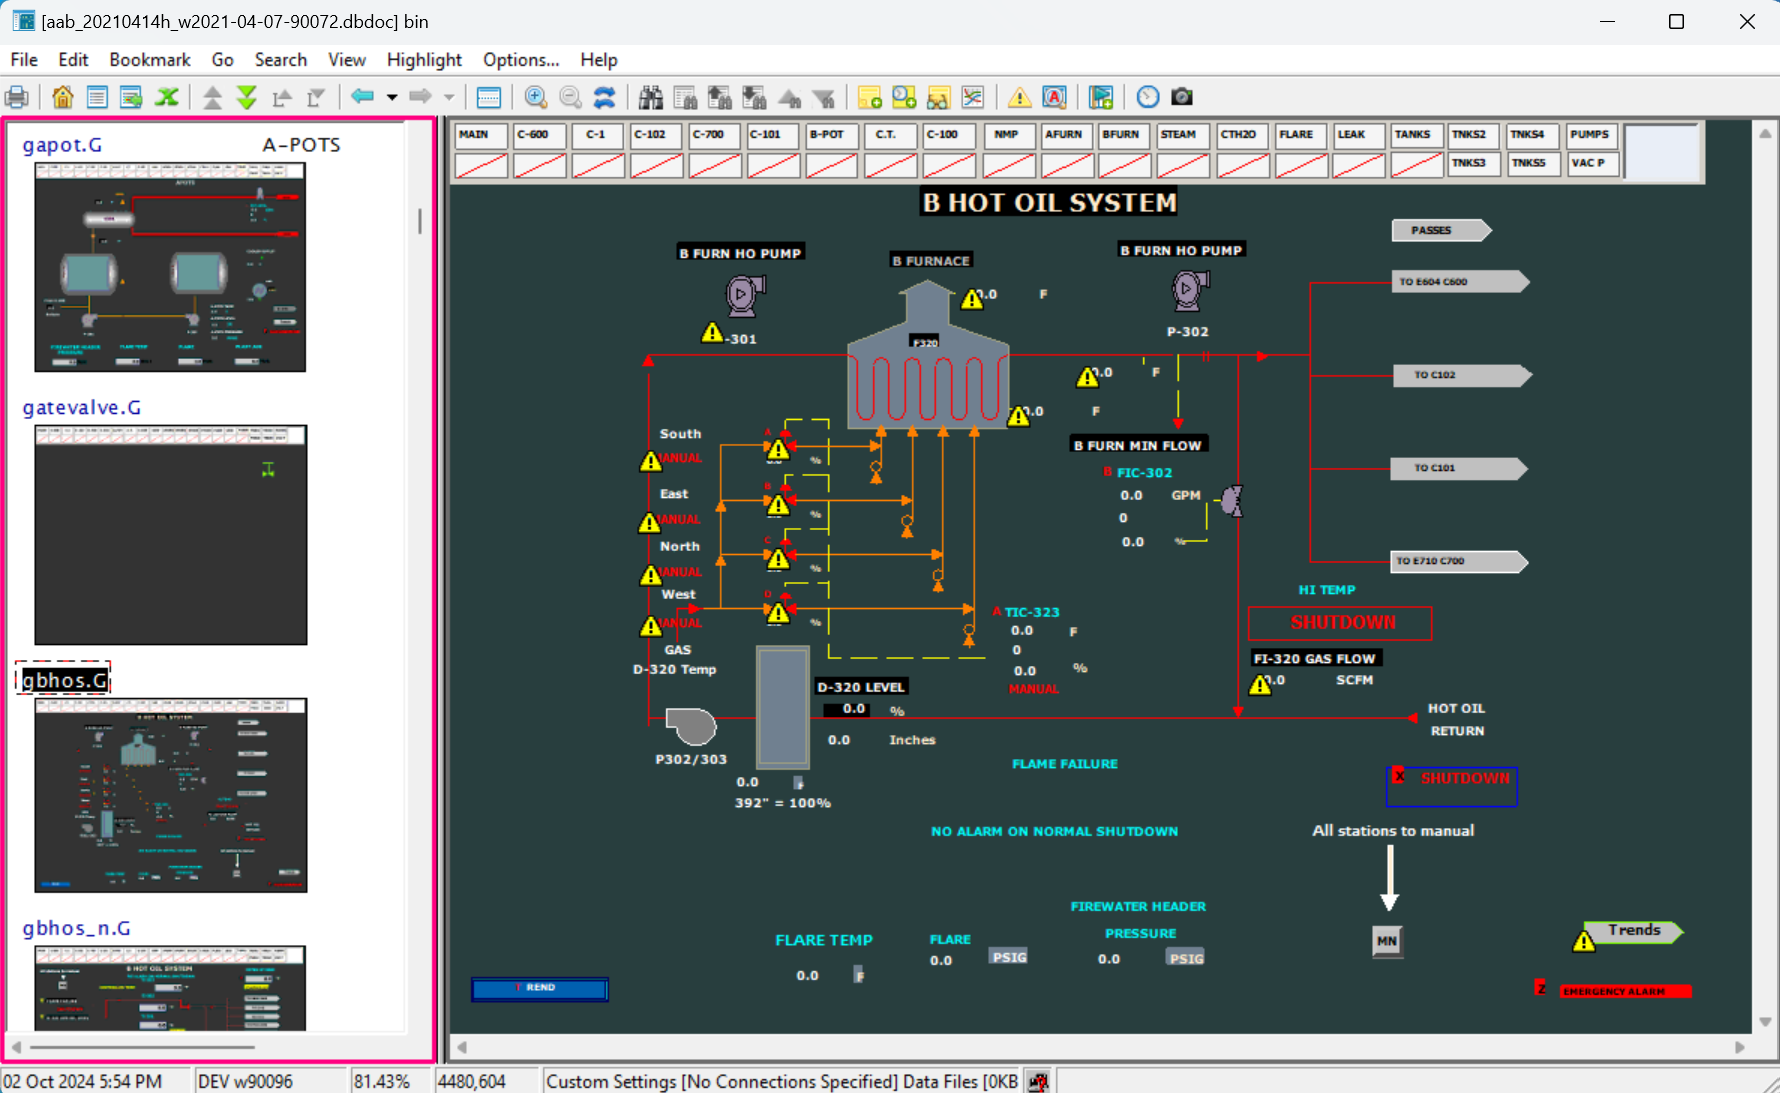The width and height of the screenshot is (1780, 1093).
Task: Click the P-302 pump symbol
Action: click(1190, 291)
